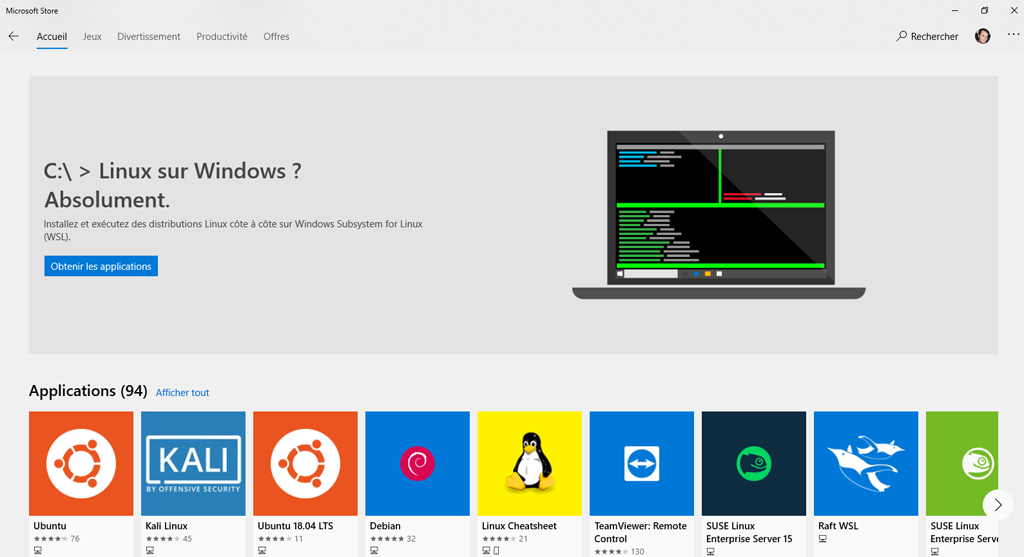Click the Ubuntu 18.04 LTS title
The width and height of the screenshot is (1024, 557).
coord(295,526)
